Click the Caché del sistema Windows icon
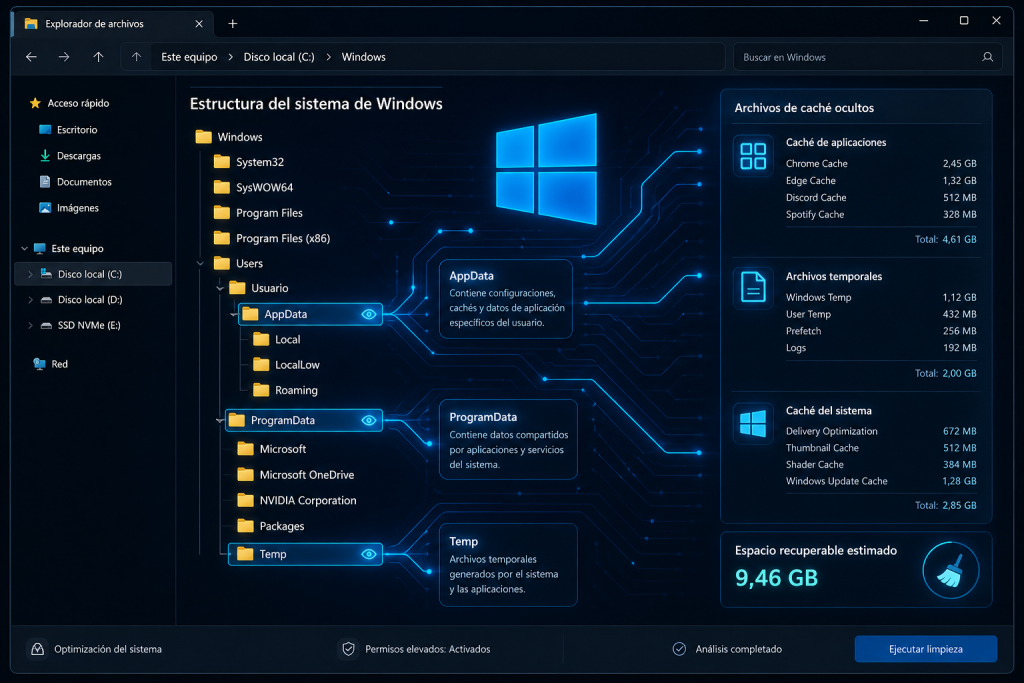The width and height of the screenshot is (1024, 683). (753, 423)
